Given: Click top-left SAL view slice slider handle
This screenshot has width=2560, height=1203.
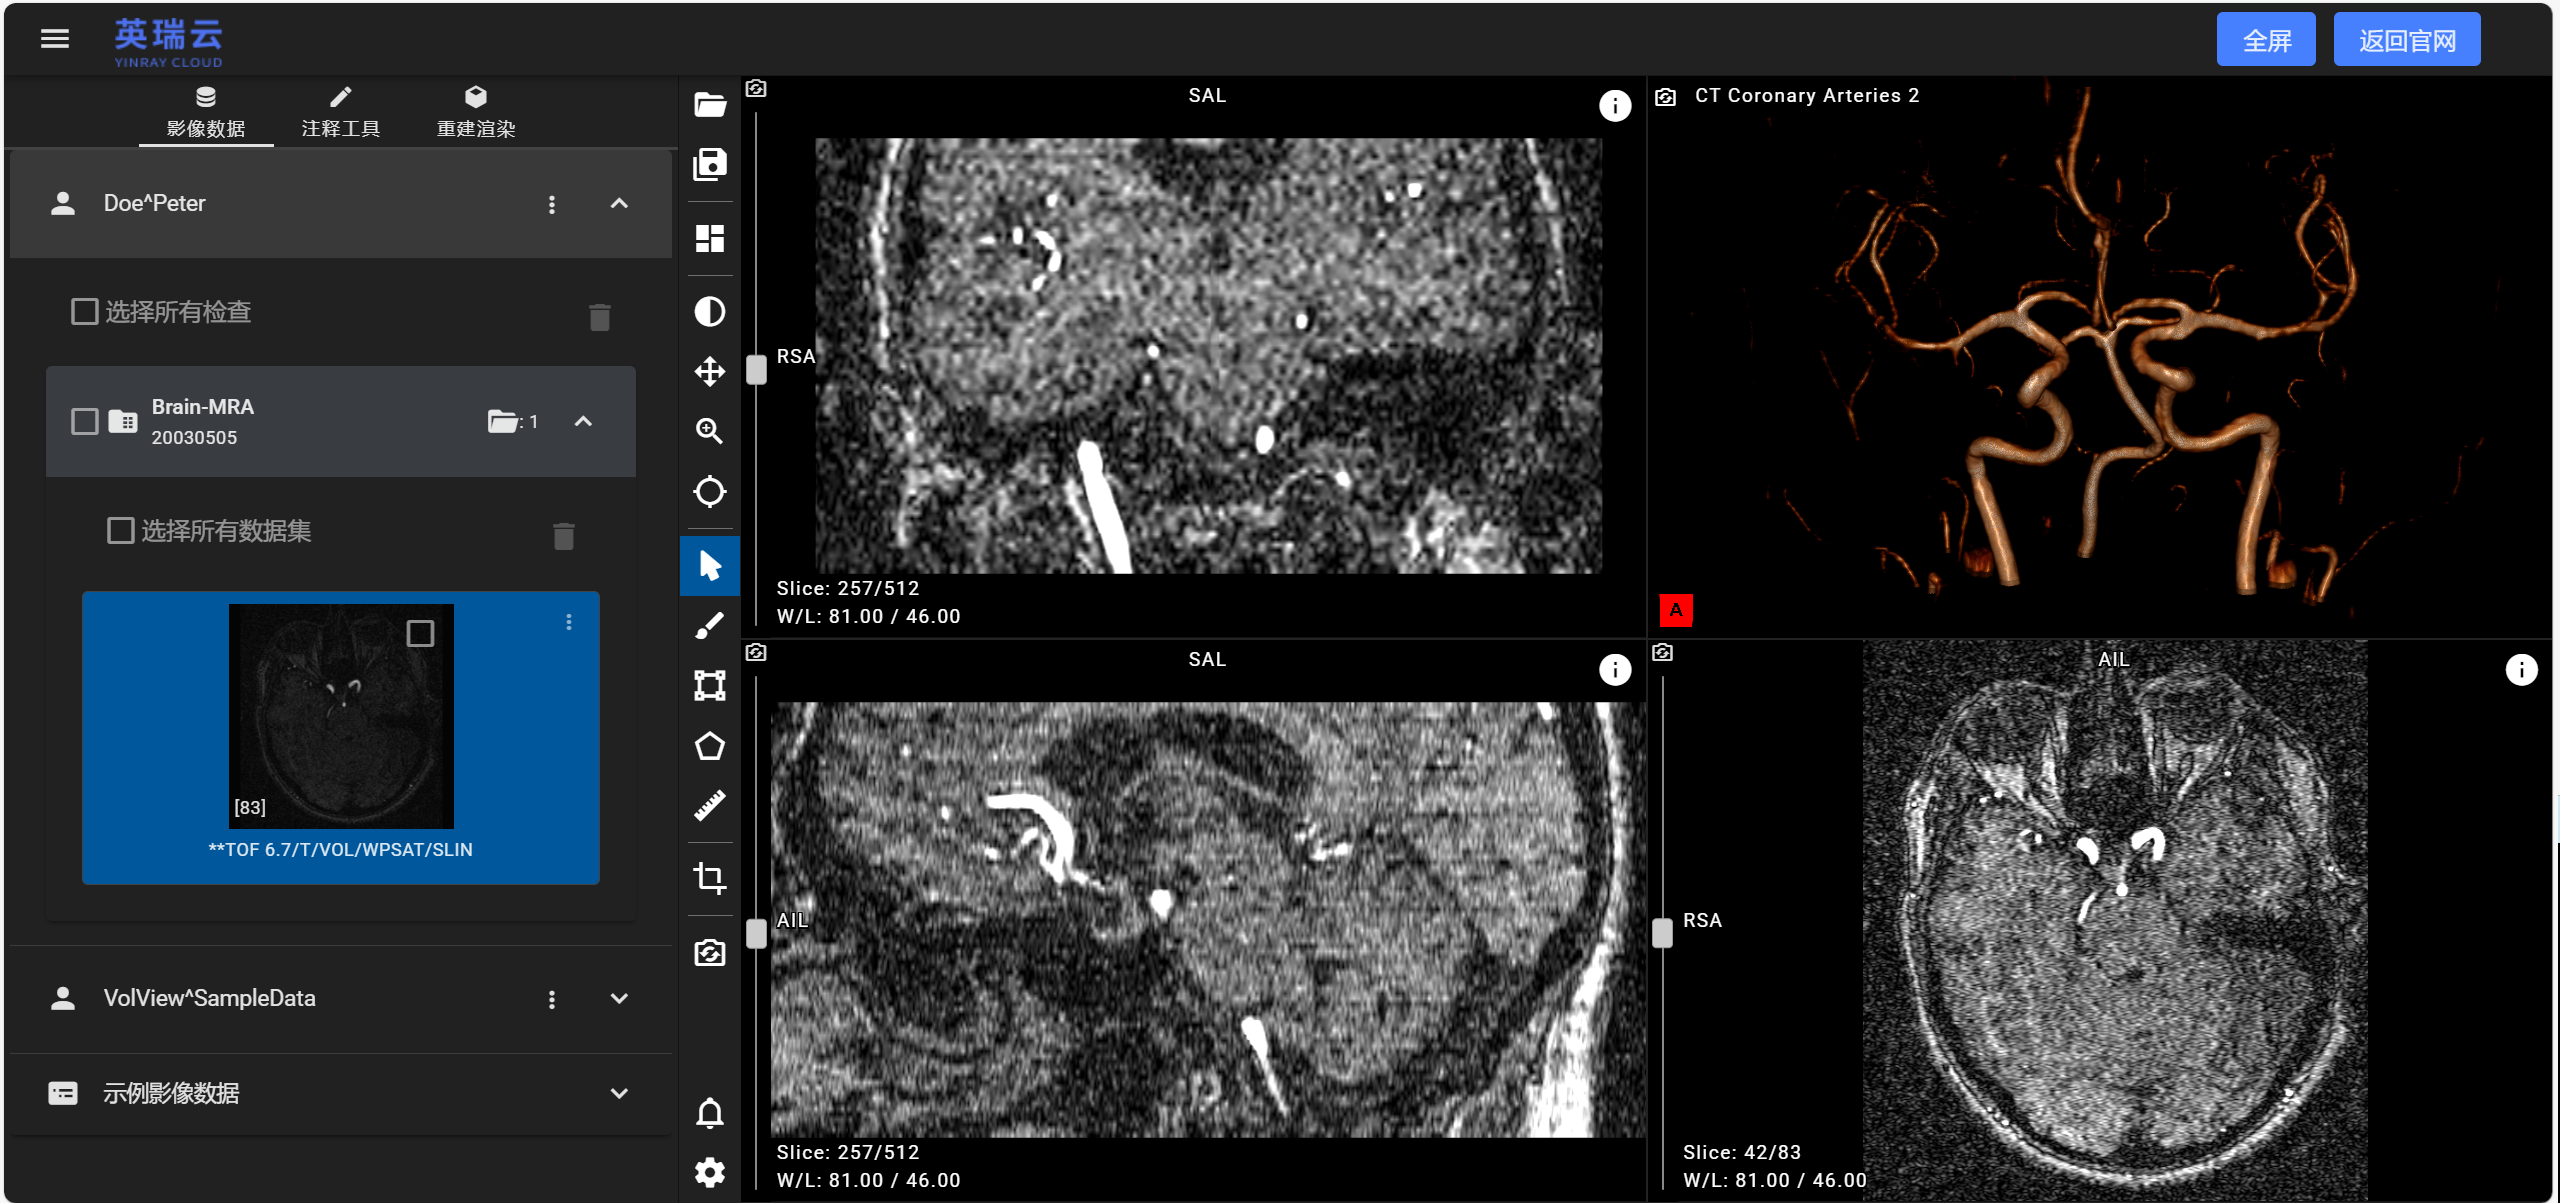Looking at the screenshot, I should 757,370.
